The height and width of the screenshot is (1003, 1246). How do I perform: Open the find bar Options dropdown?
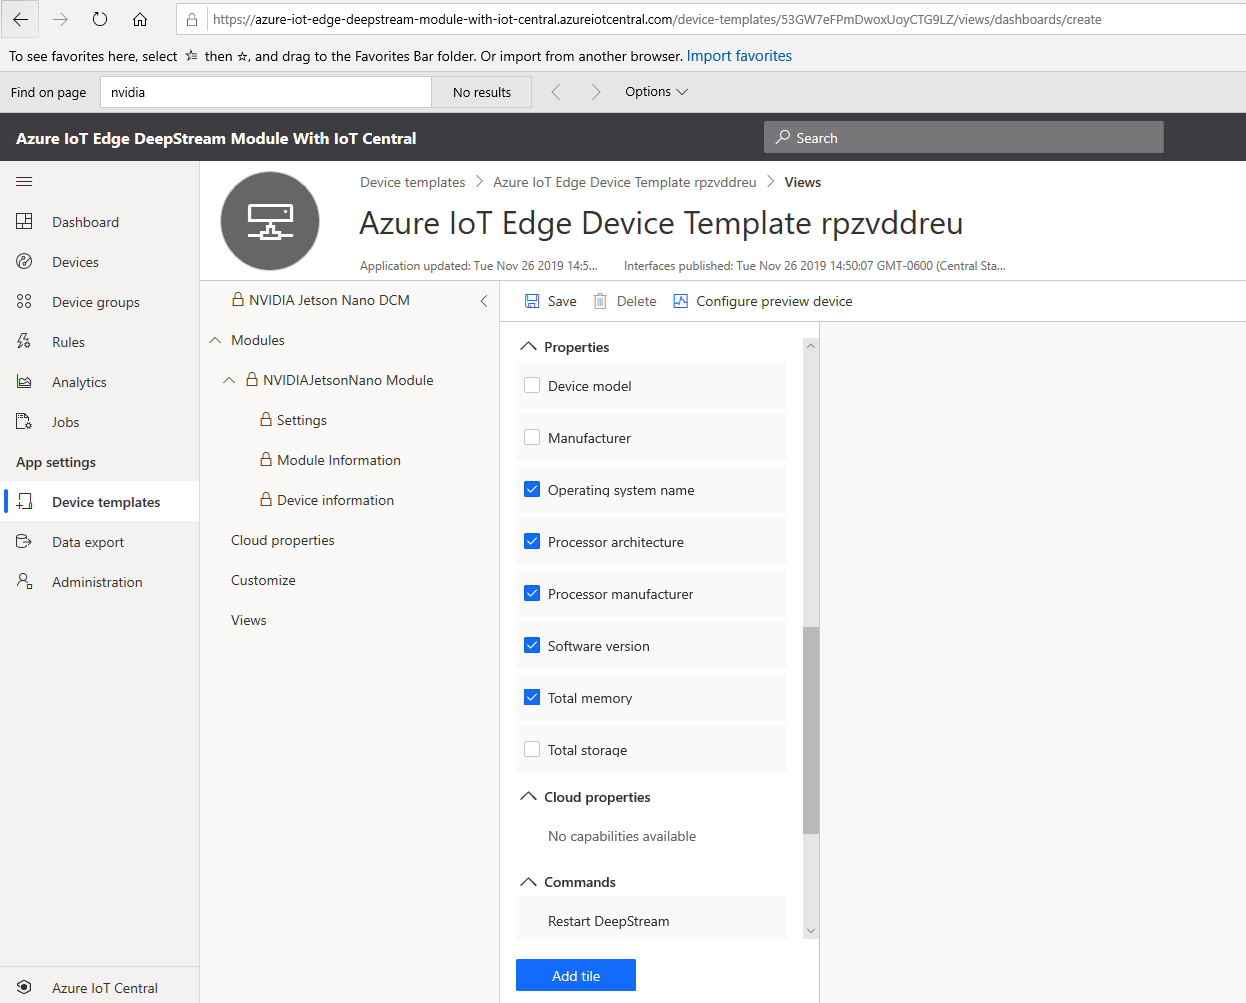656,92
